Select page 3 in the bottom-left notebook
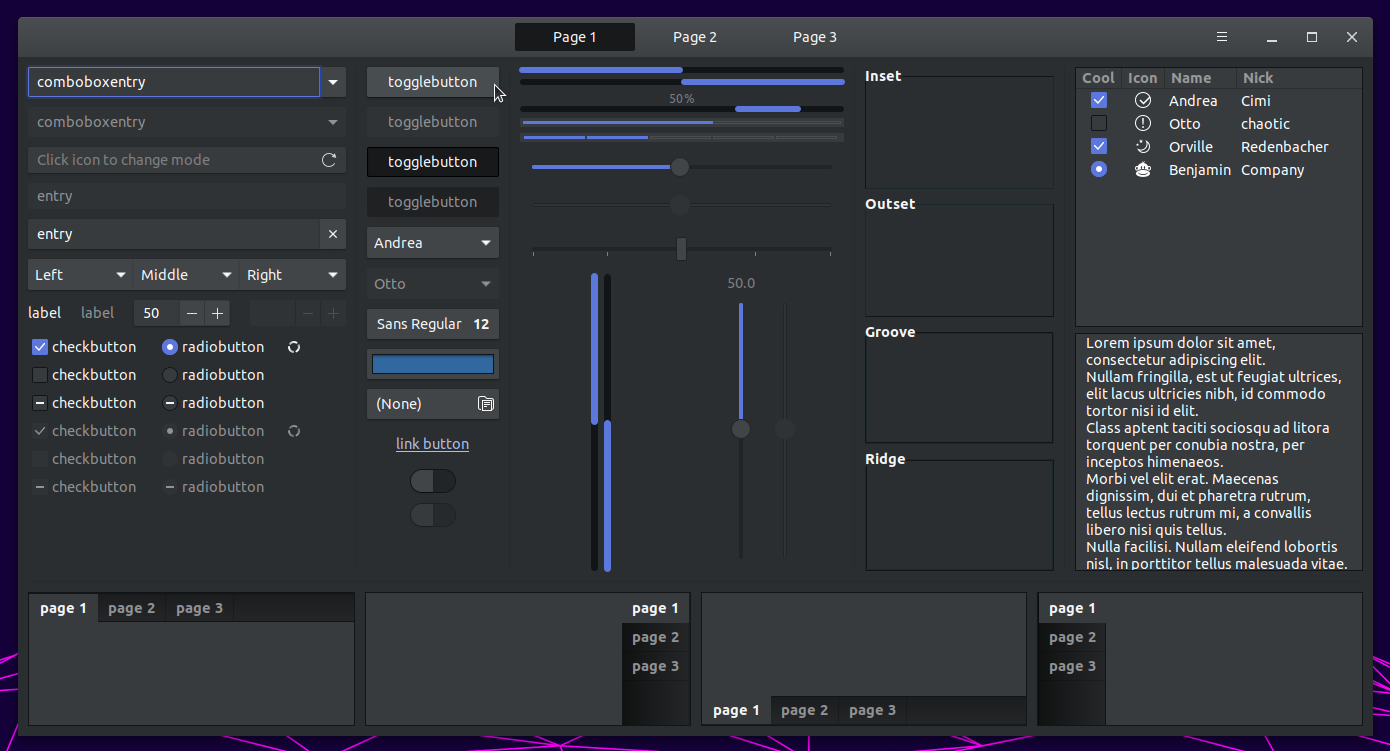Viewport: 1390px width, 751px height. 198,607
